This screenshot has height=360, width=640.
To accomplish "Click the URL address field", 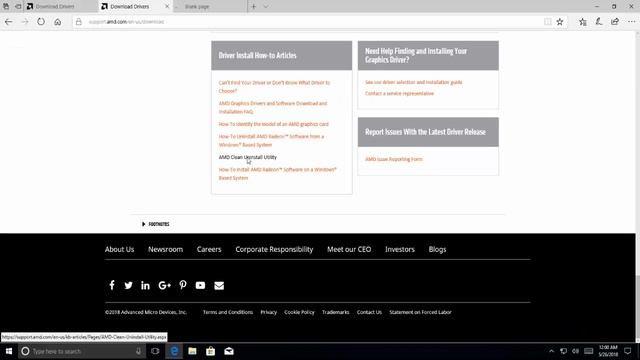I will click(310, 22).
